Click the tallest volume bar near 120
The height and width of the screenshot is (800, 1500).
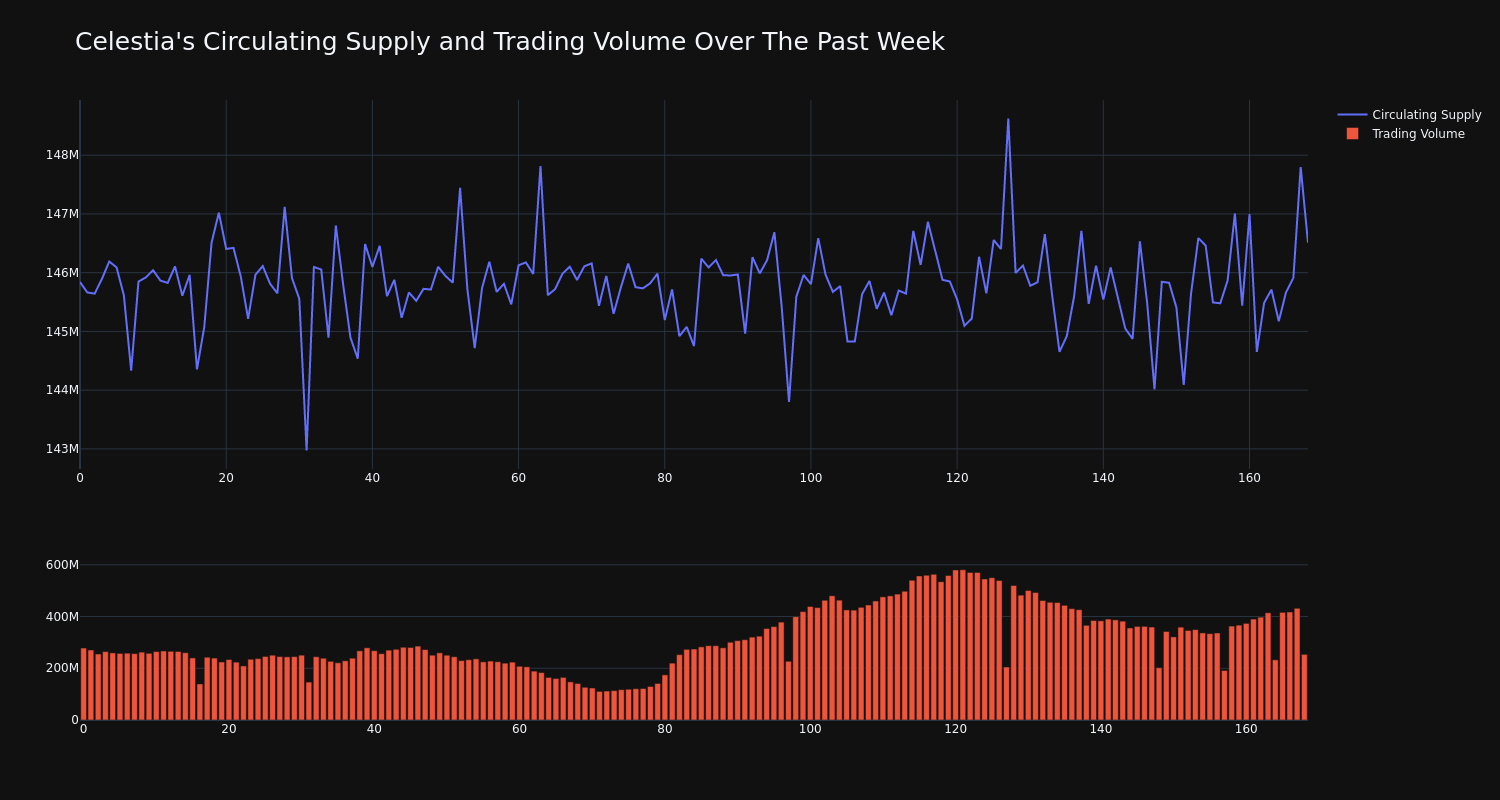[x=956, y=645]
